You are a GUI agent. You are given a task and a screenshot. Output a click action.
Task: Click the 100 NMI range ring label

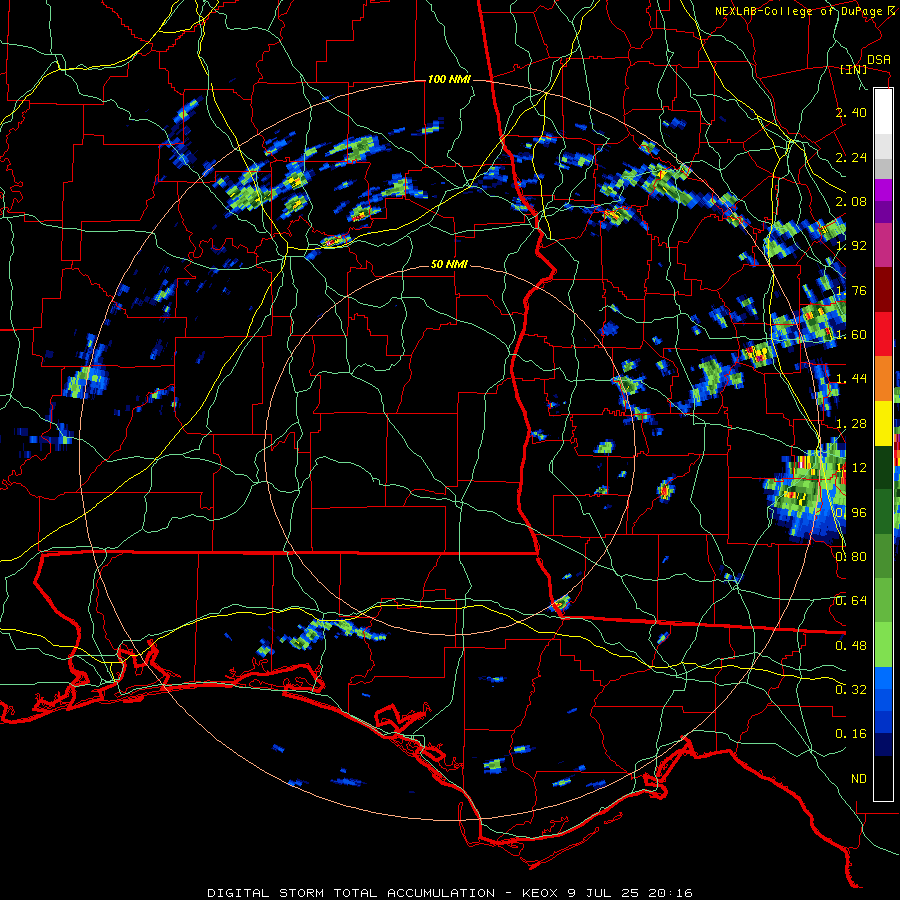click(x=449, y=79)
